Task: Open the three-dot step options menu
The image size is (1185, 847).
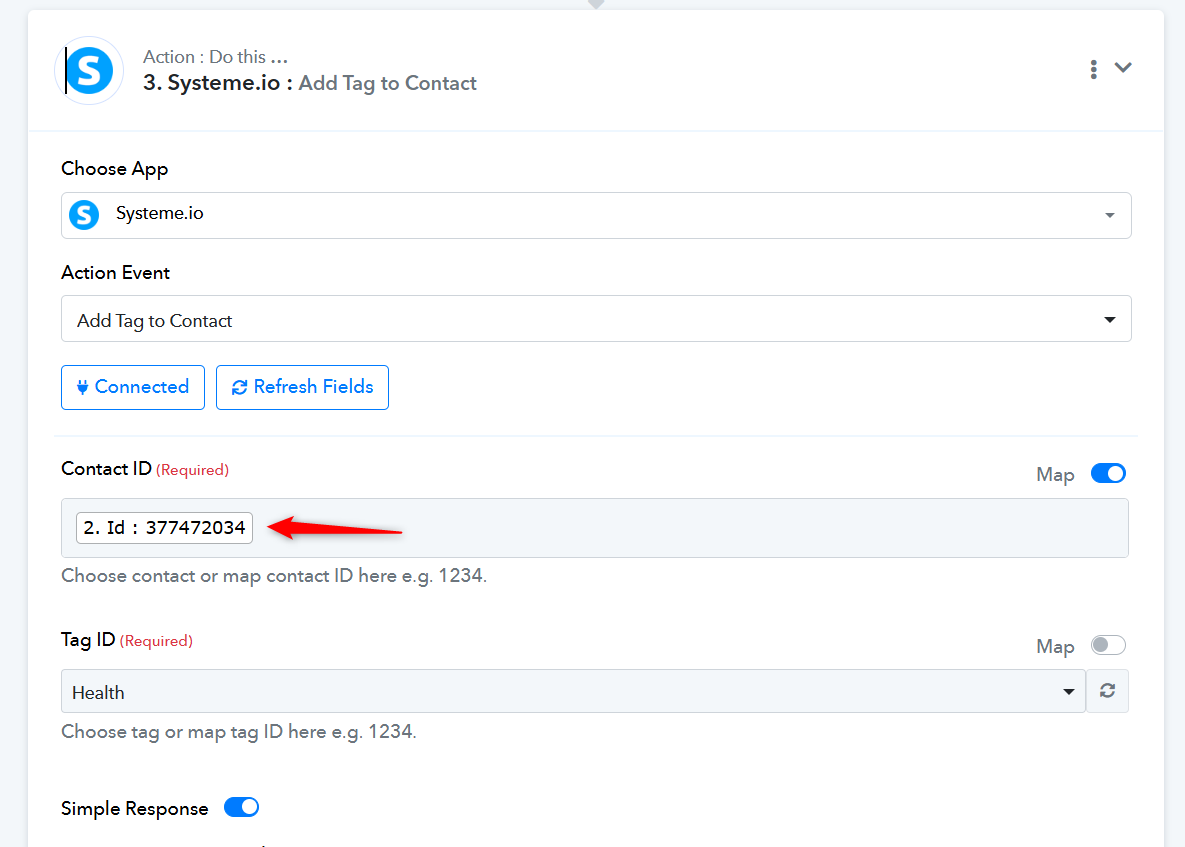Action: (1093, 69)
